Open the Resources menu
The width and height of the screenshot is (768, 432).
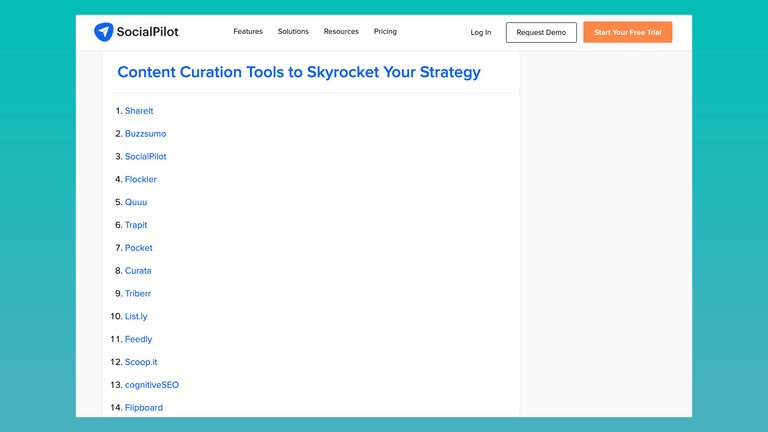341,31
